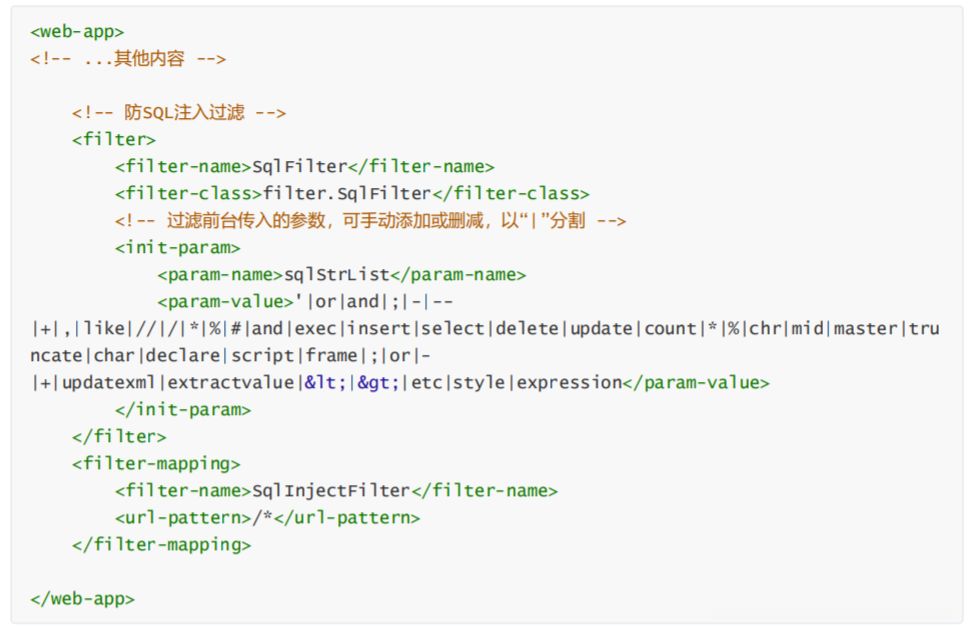Click the closing filter tag
The height and width of the screenshot is (626, 968).
pyautogui.click(x=118, y=437)
